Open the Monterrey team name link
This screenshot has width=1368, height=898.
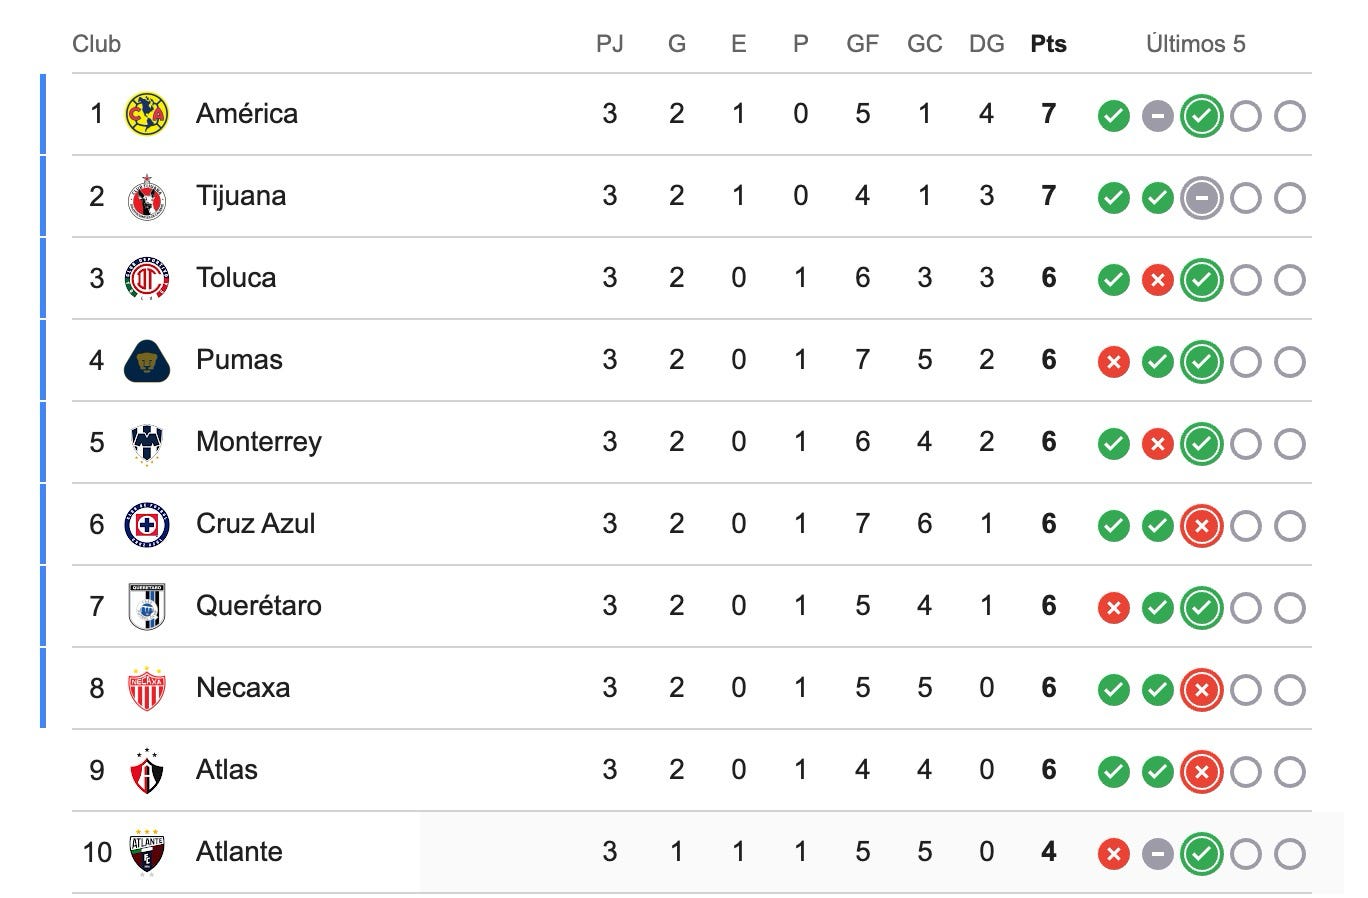pos(259,442)
